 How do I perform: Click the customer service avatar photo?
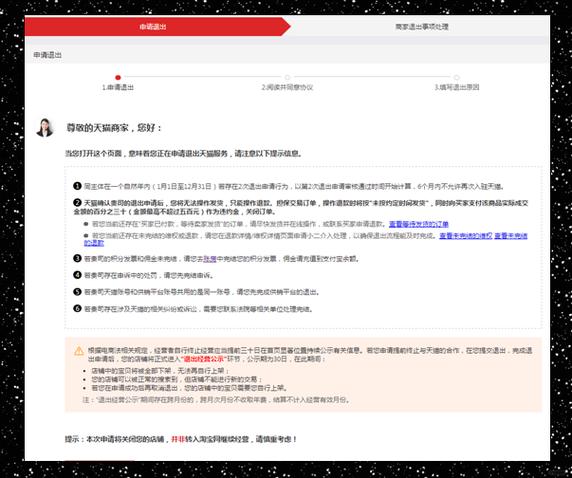[x=45, y=128]
